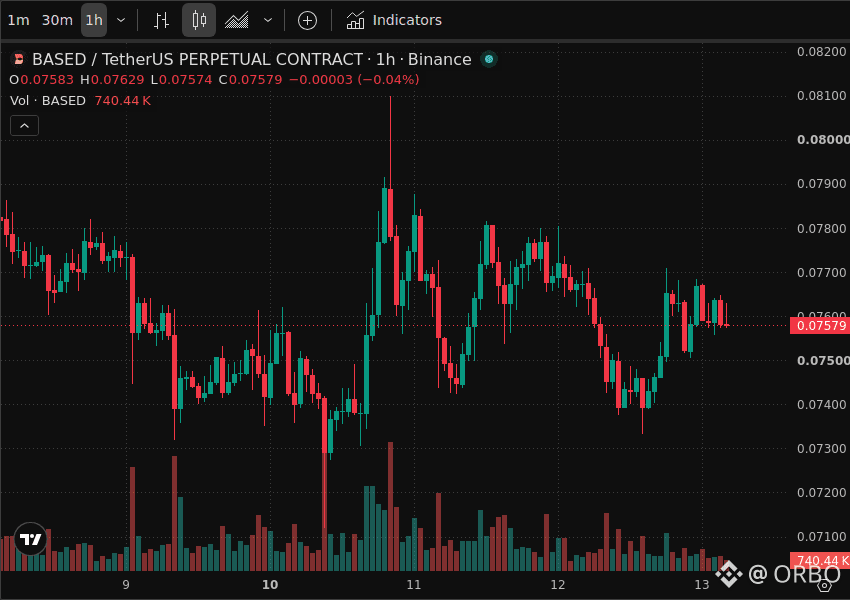
Task: Click the 0.07400 price axis label
Action: [x=822, y=404]
